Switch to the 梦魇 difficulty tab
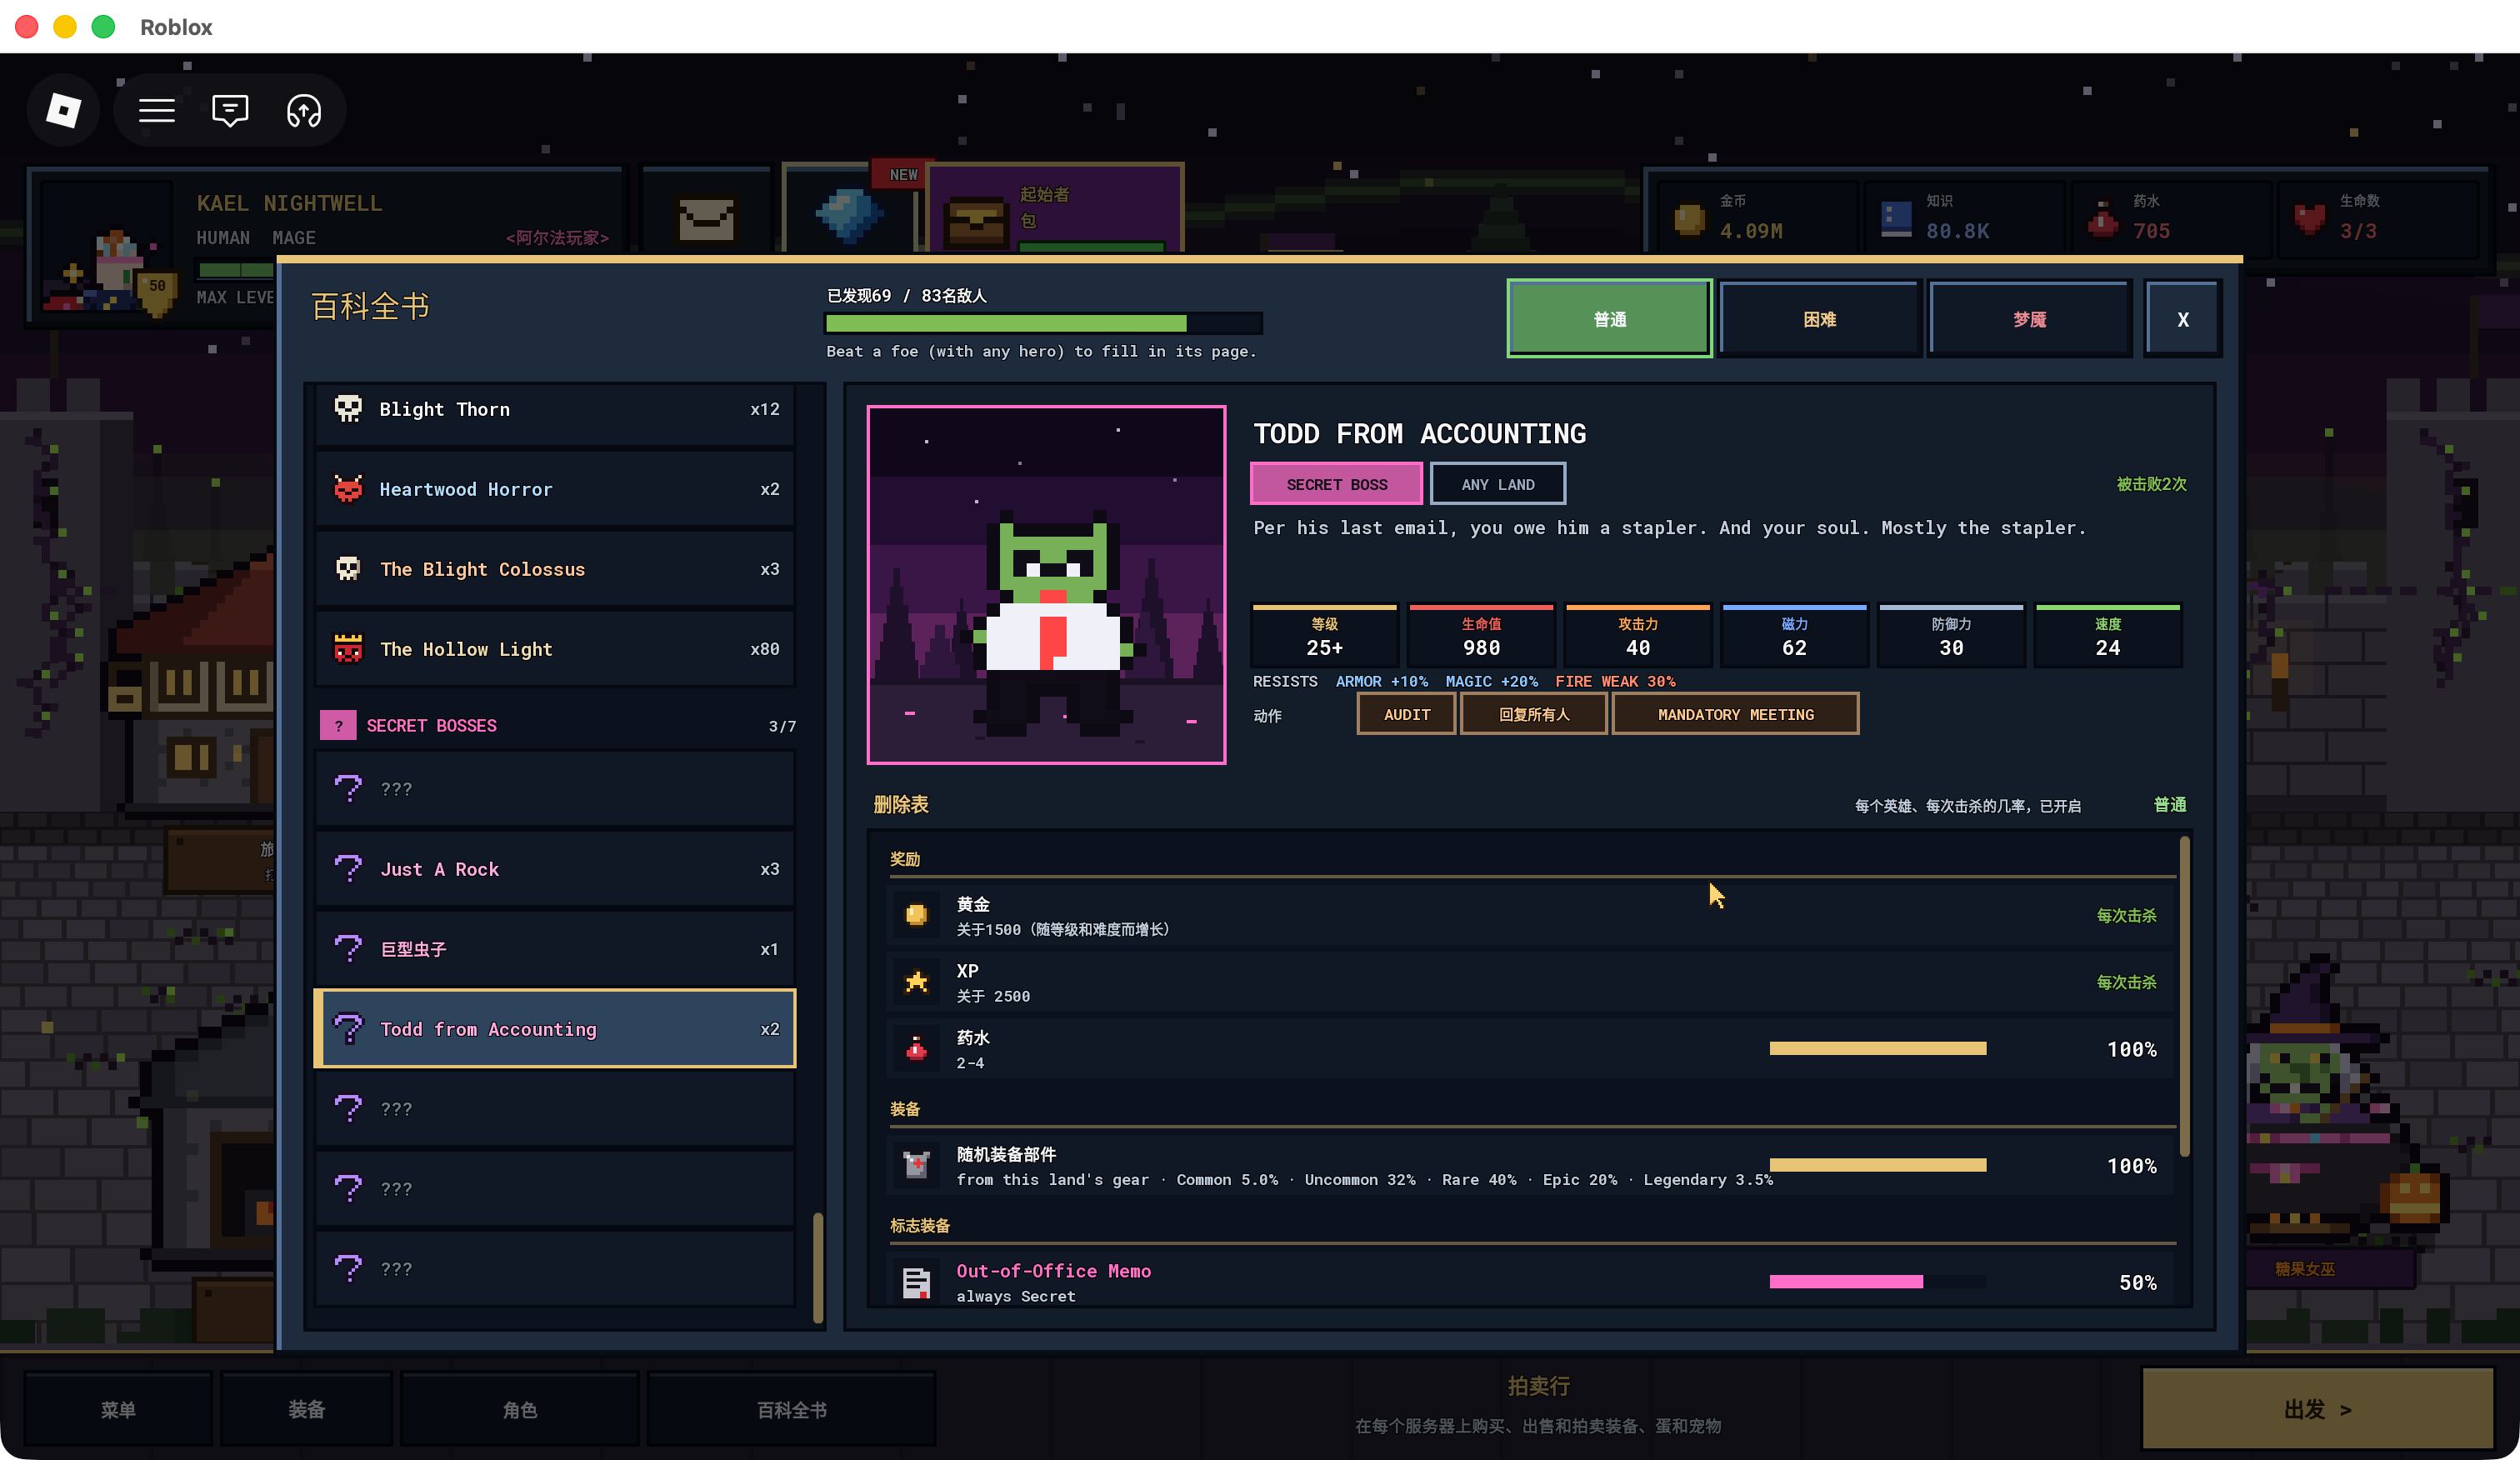 coord(2029,319)
